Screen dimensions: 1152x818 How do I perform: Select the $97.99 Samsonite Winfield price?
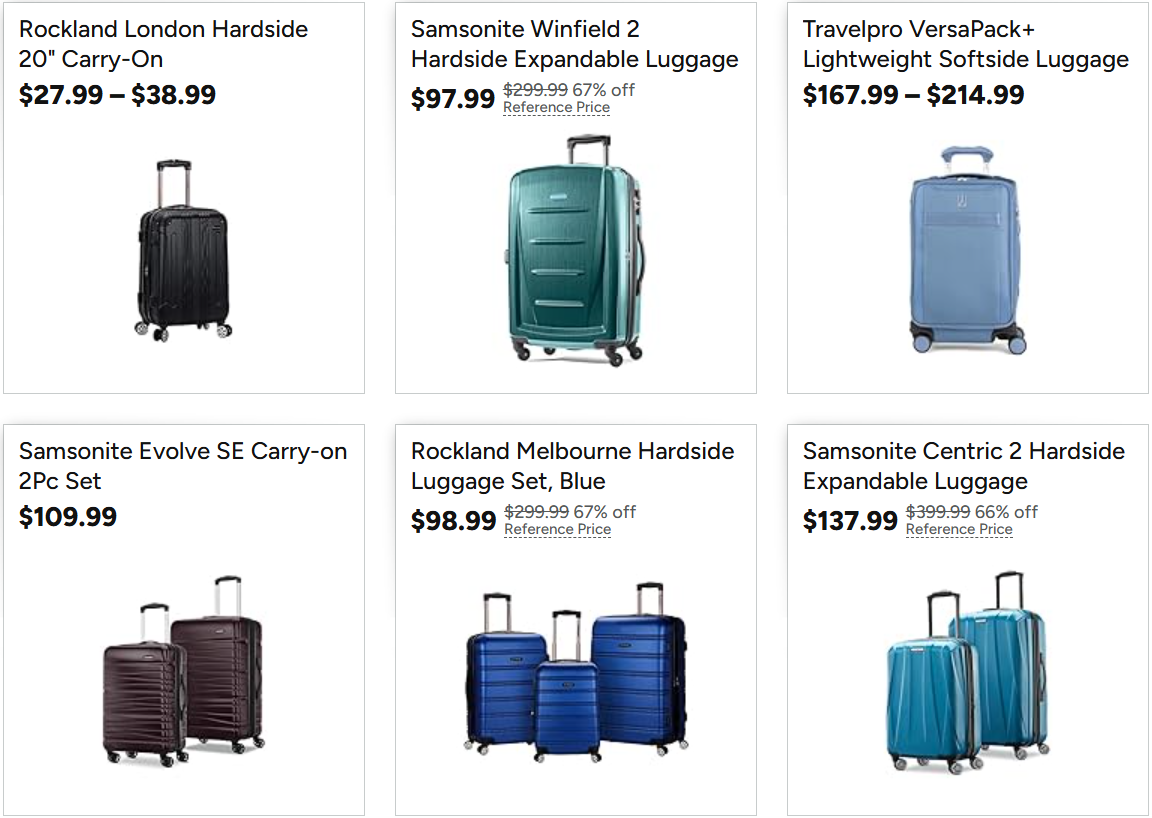453,99
